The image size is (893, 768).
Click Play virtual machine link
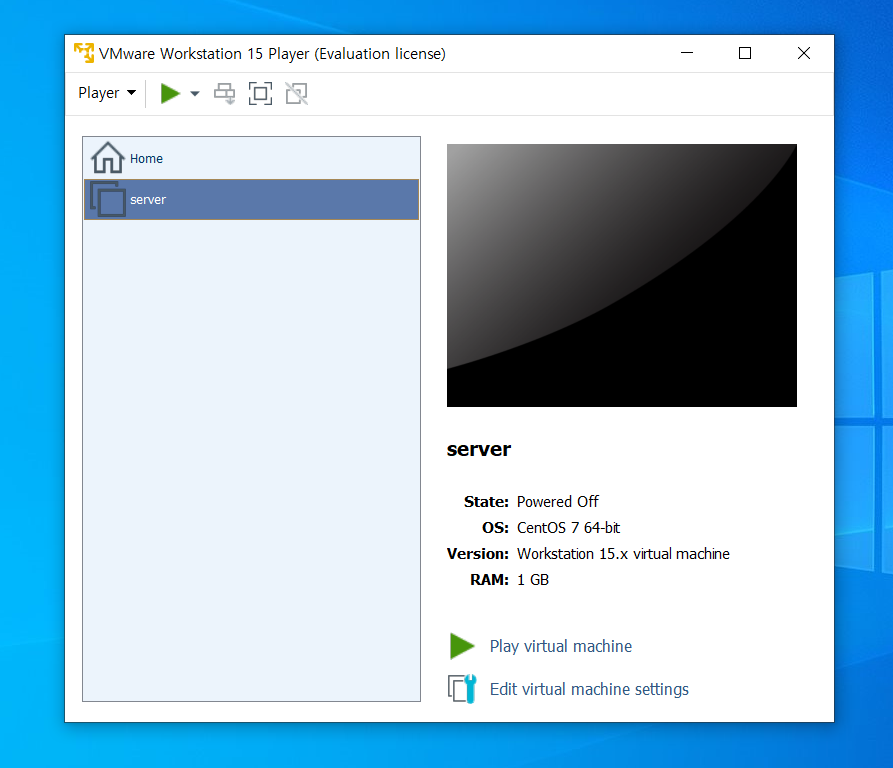pos(560,646)
